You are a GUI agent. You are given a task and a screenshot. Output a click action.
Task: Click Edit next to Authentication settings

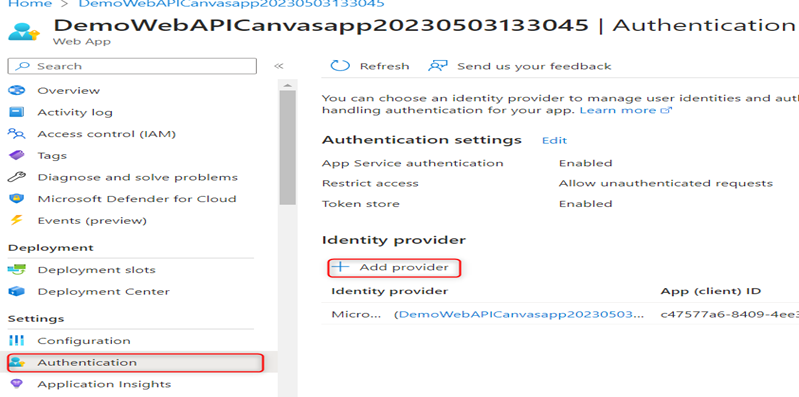point(554,141)
